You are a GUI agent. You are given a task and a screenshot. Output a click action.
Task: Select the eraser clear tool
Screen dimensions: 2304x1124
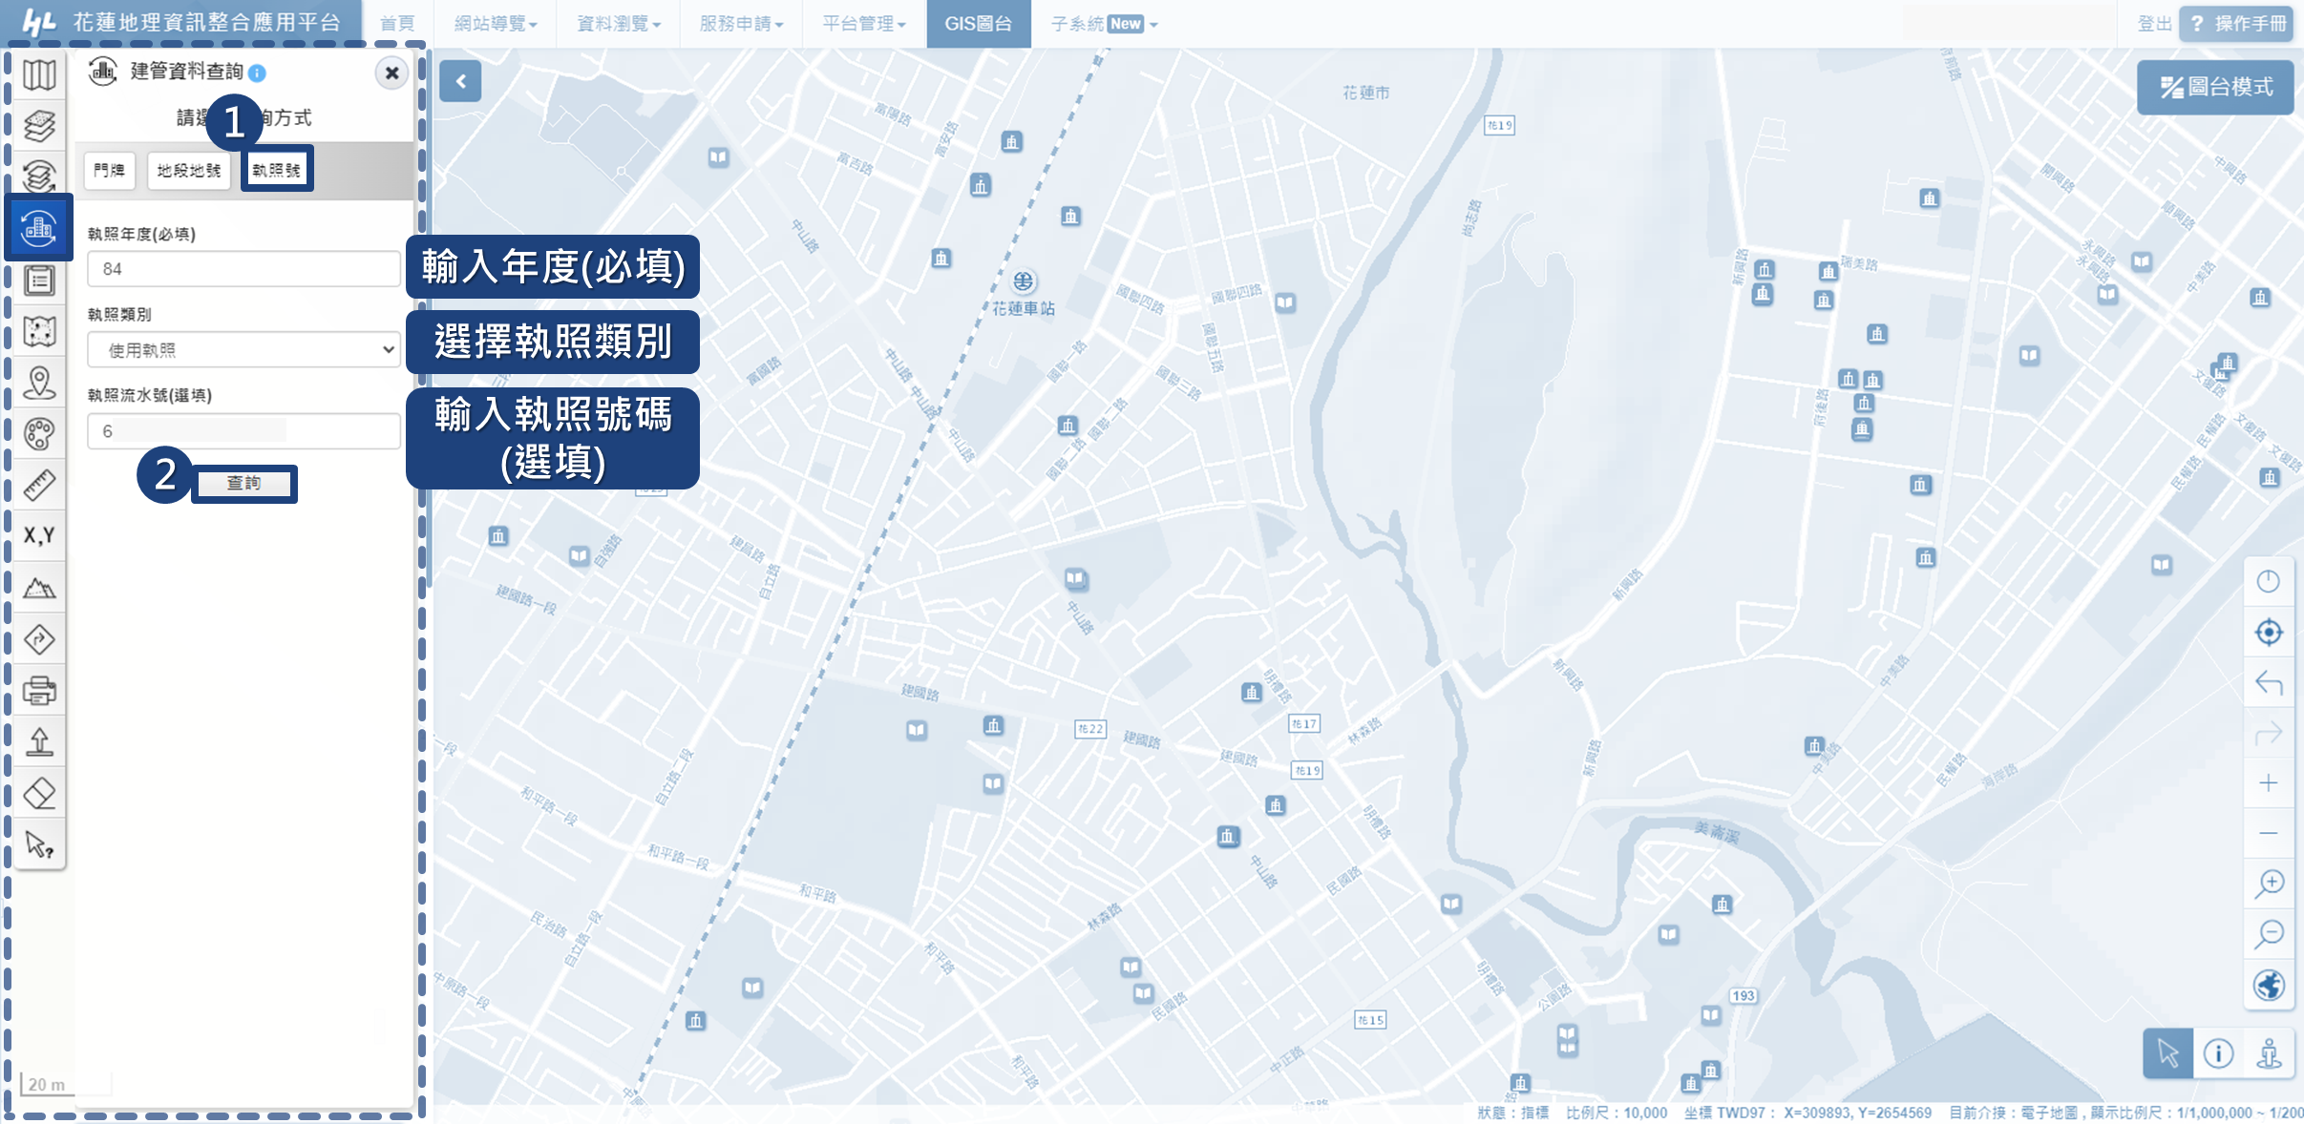point(39,794)
